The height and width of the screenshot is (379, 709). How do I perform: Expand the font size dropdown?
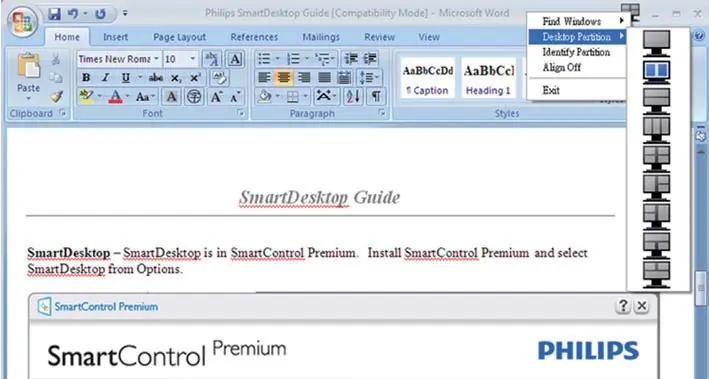193,59
